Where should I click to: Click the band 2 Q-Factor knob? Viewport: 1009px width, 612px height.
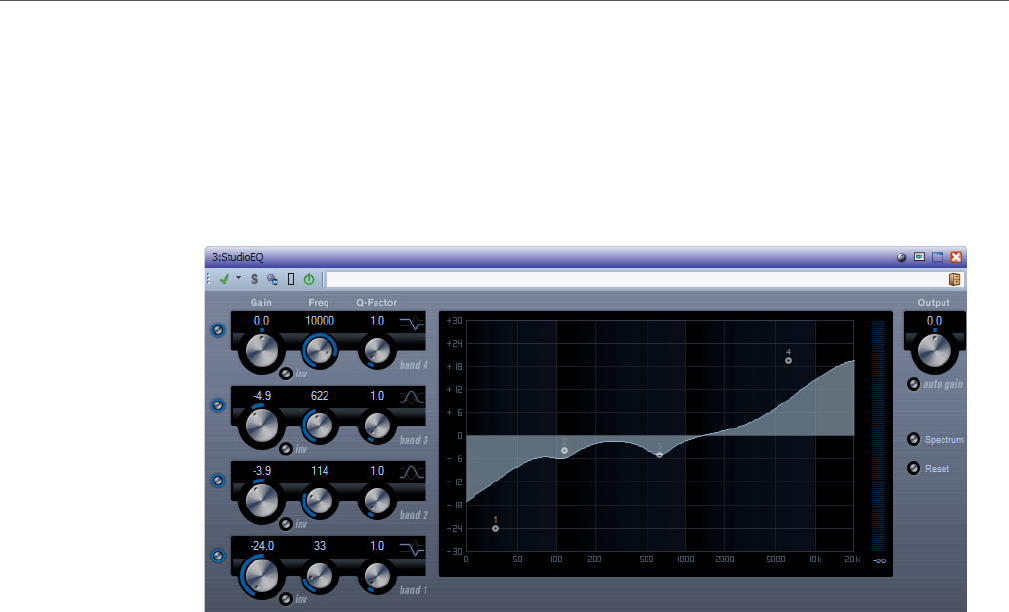click(x=377, y=501)
